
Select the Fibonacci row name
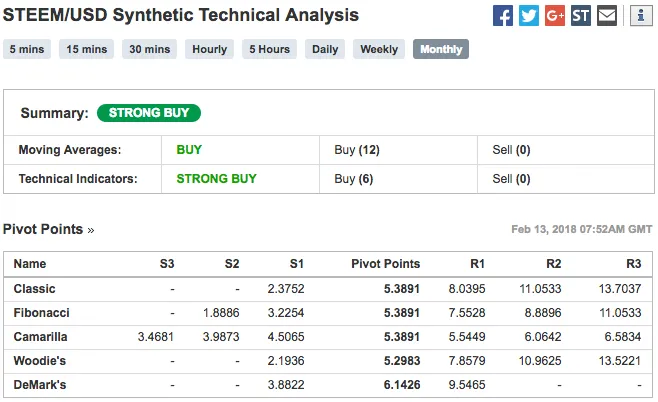coord(42,313)
